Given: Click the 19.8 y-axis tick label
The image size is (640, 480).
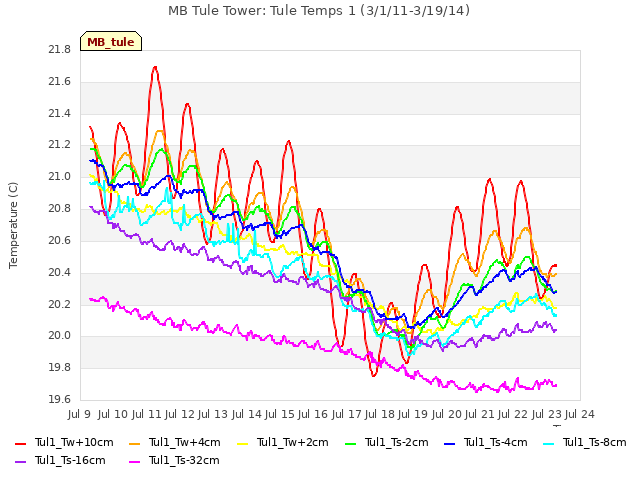Looking at the screenshot, I should (x=60, y=368).
